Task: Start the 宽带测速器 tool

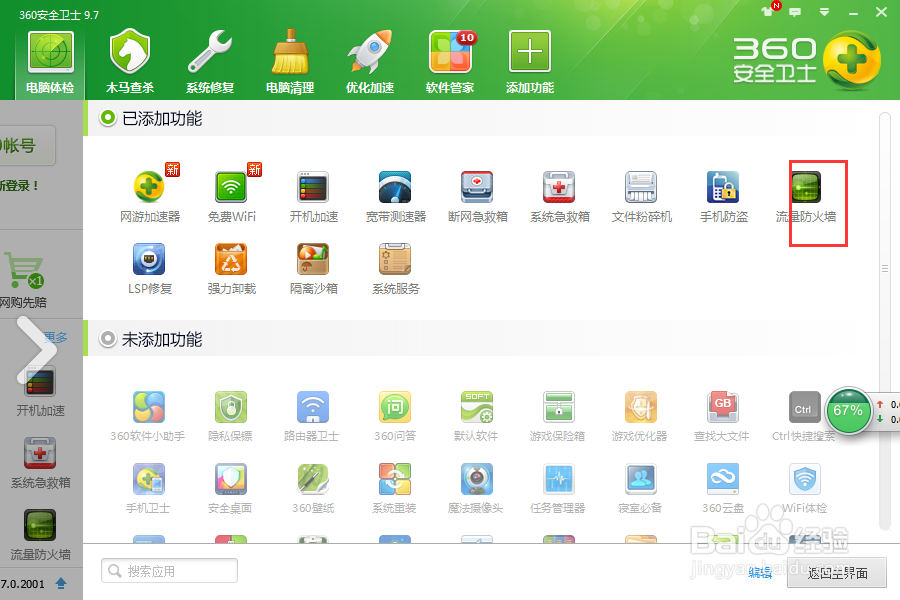Action: click(x=395, y=197)
